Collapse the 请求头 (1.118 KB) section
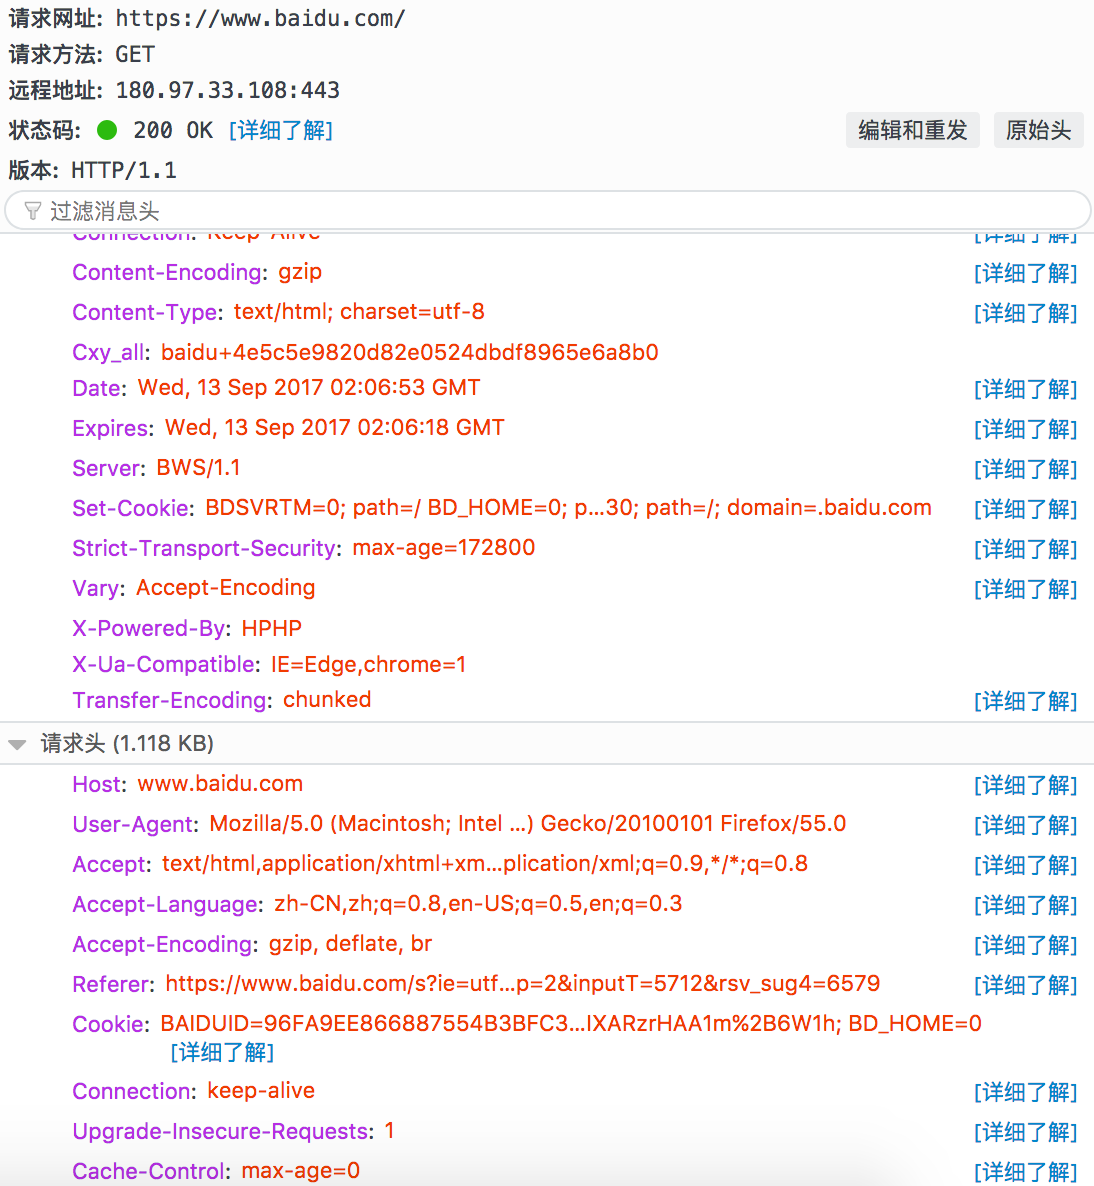This screenshot has height=1186, width=1094. click(17, 744)
